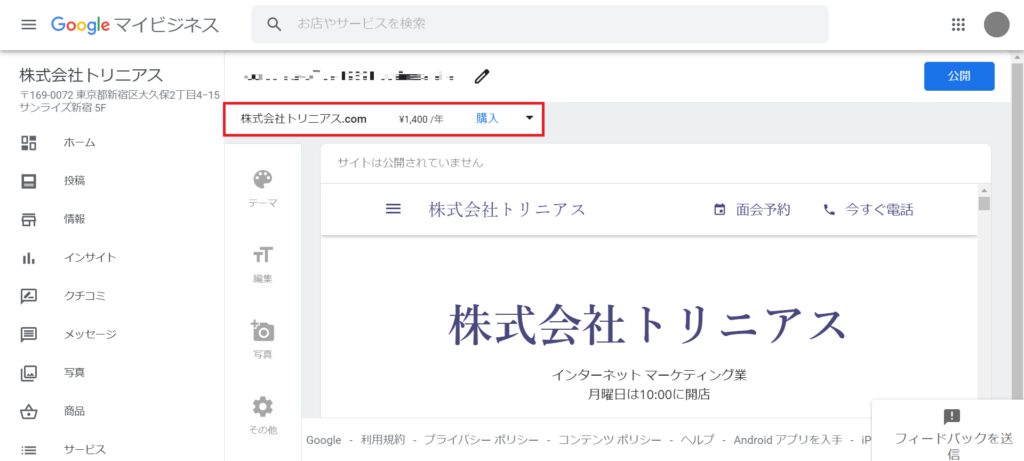Open Android アプリを入手 footer link
Screen dimensions: 1024x461
[788, 440]
